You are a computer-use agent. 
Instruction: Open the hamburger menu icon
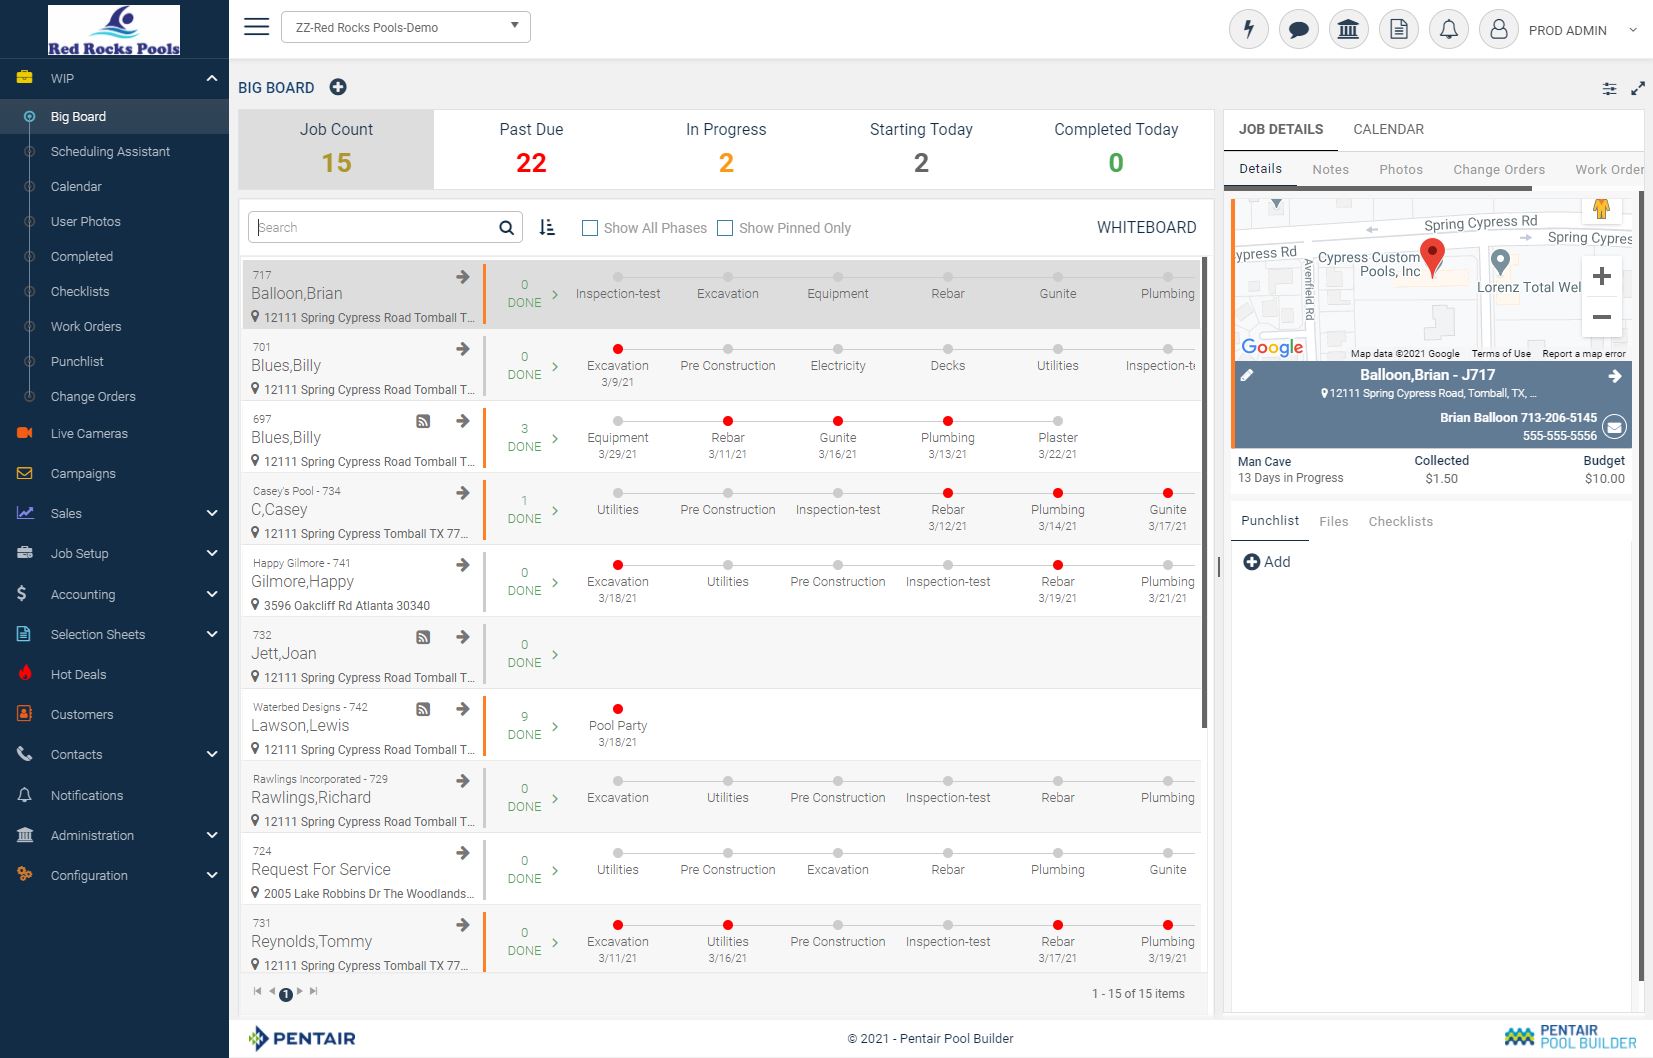pyautogui.click(x=257, y=27)
